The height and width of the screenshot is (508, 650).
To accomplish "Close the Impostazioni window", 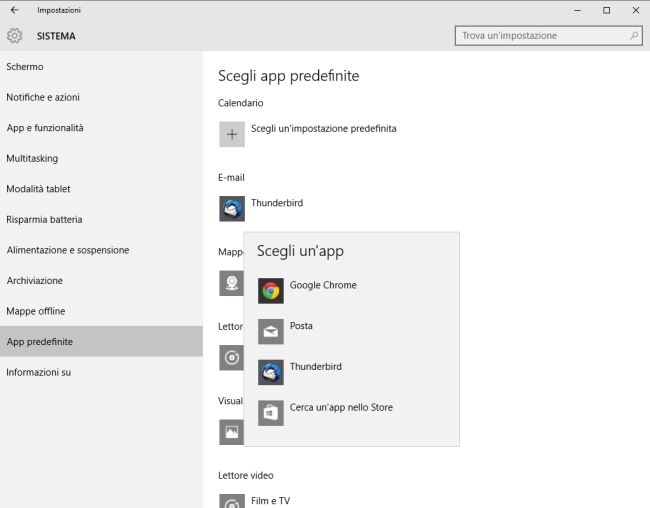I will pyautogui.click(x=635, y=10).
